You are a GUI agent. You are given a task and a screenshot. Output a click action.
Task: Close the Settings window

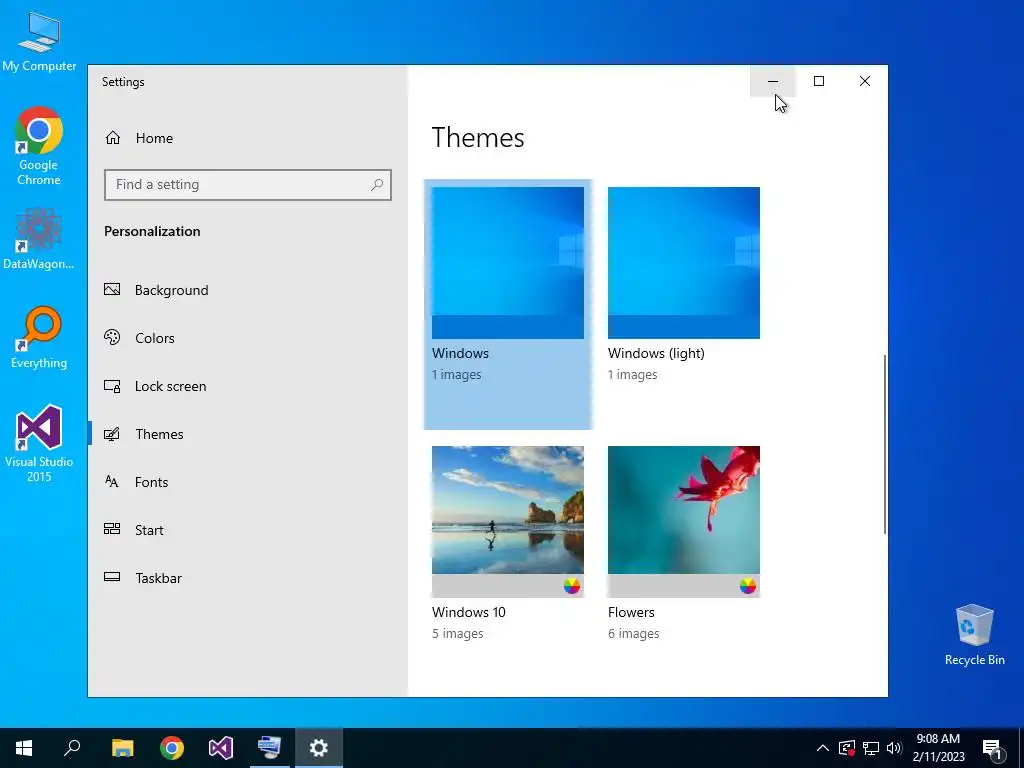(865, 81)
